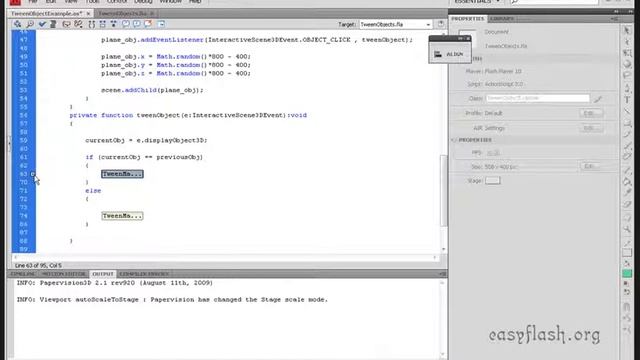Close the TweenObjects.fla tab
This screenshot has width=640, height=360.
[x=152, y=13]
